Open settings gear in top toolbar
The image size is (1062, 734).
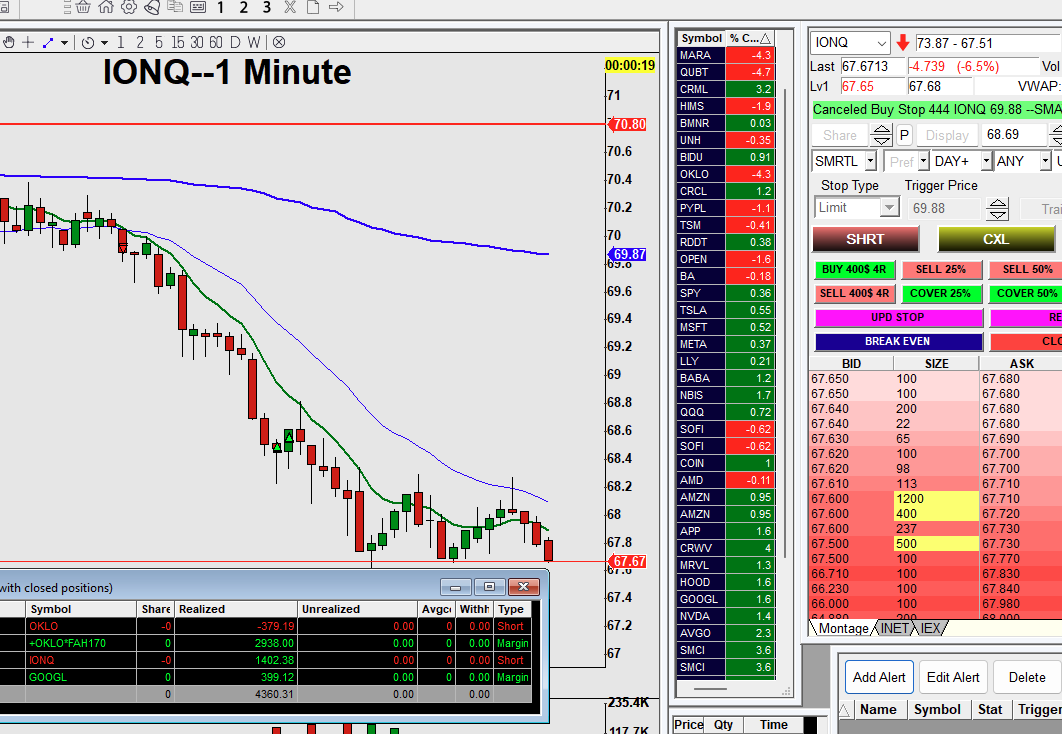tap(129, 7)
